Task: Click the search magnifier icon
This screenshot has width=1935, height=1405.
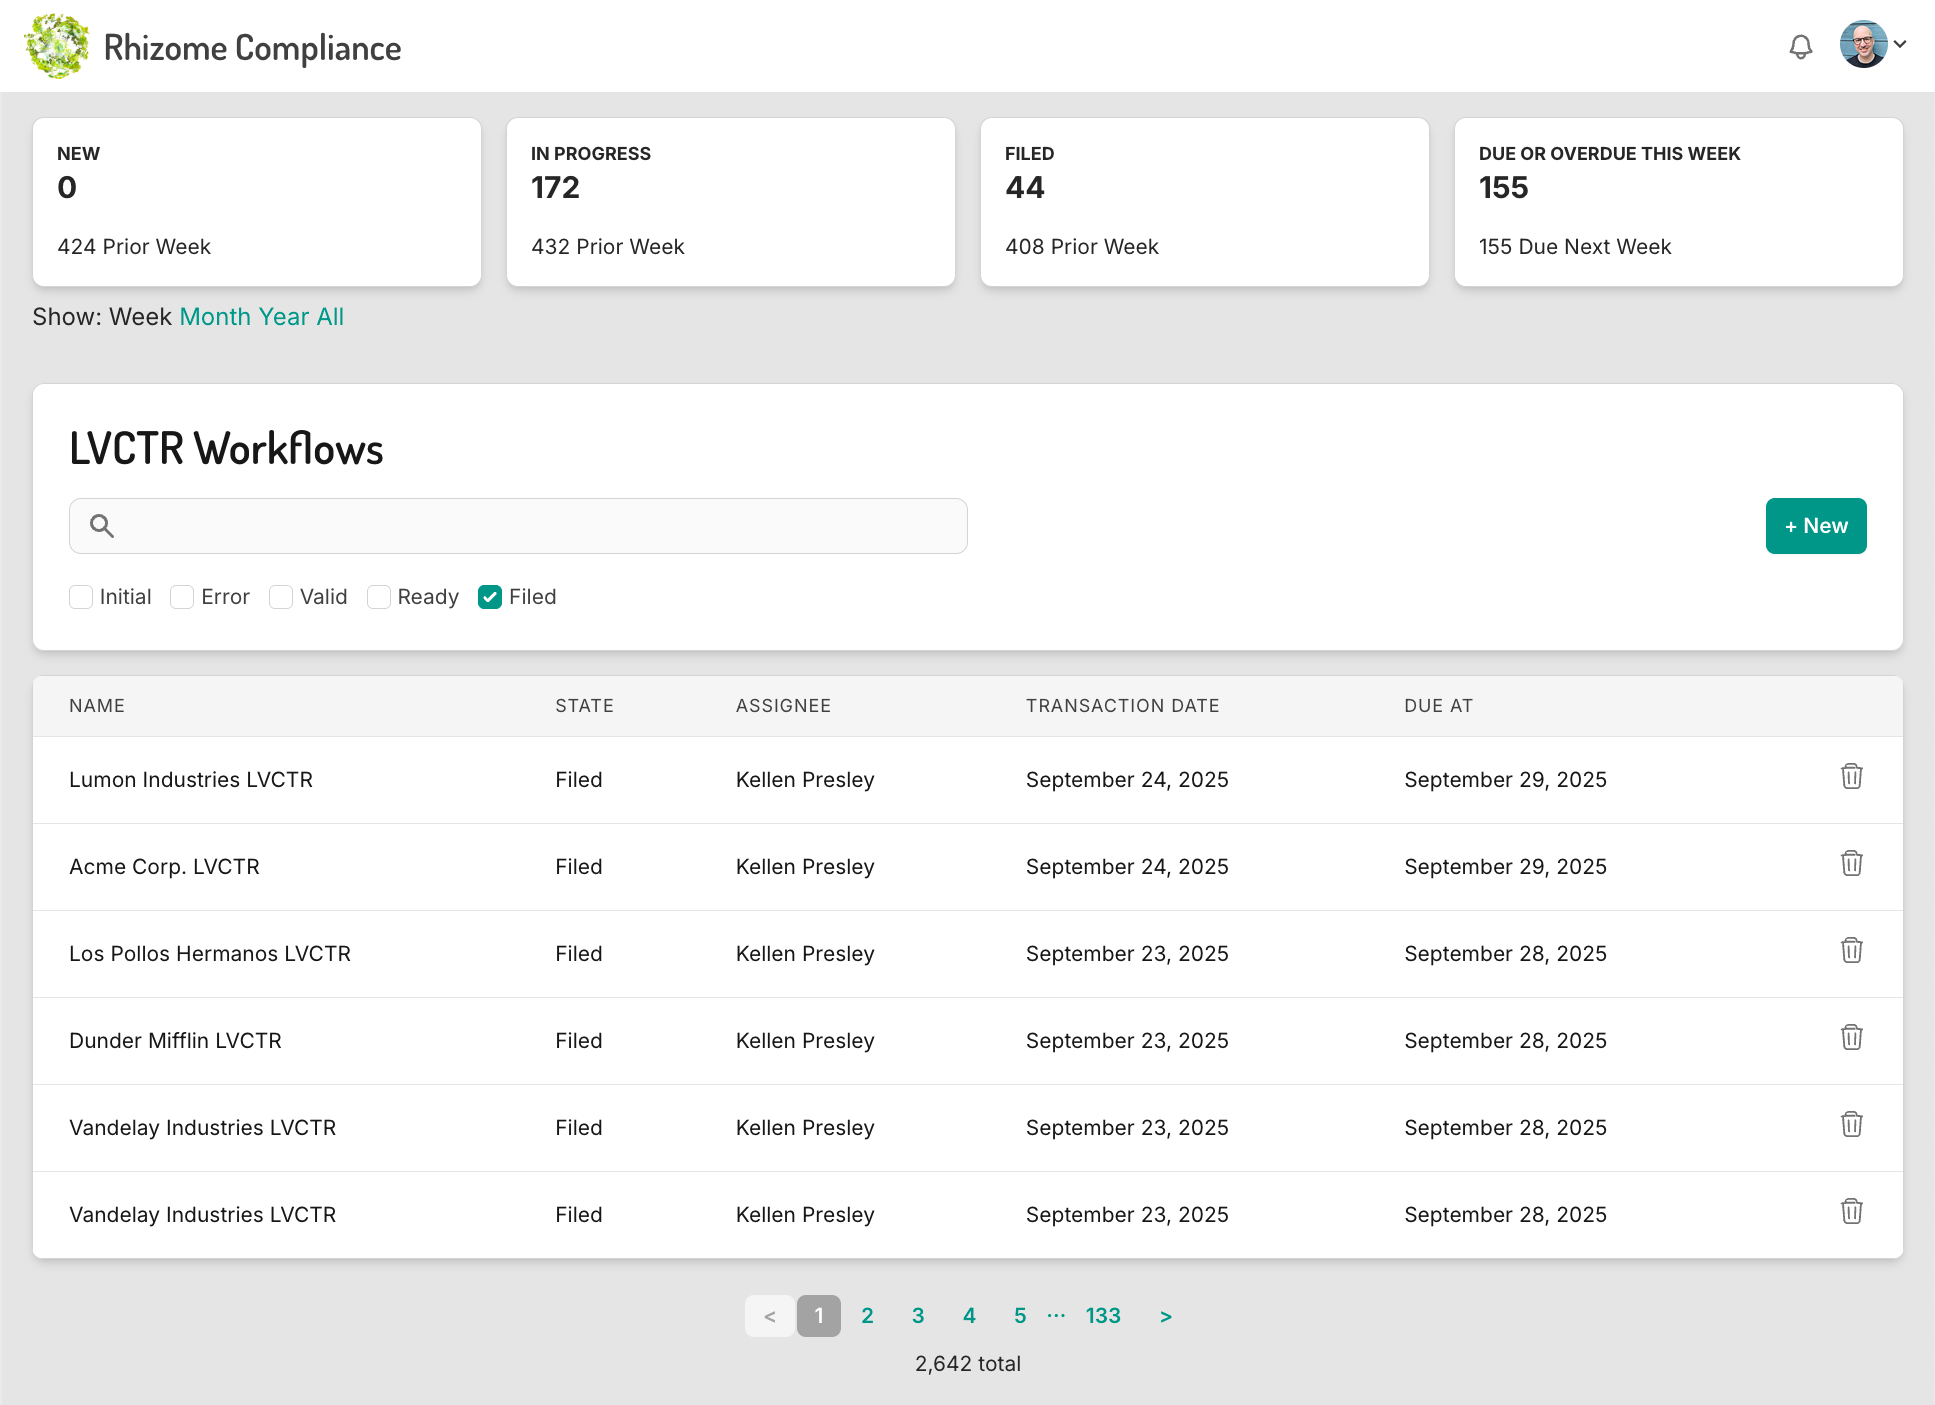Action: (x=102, y=526)
